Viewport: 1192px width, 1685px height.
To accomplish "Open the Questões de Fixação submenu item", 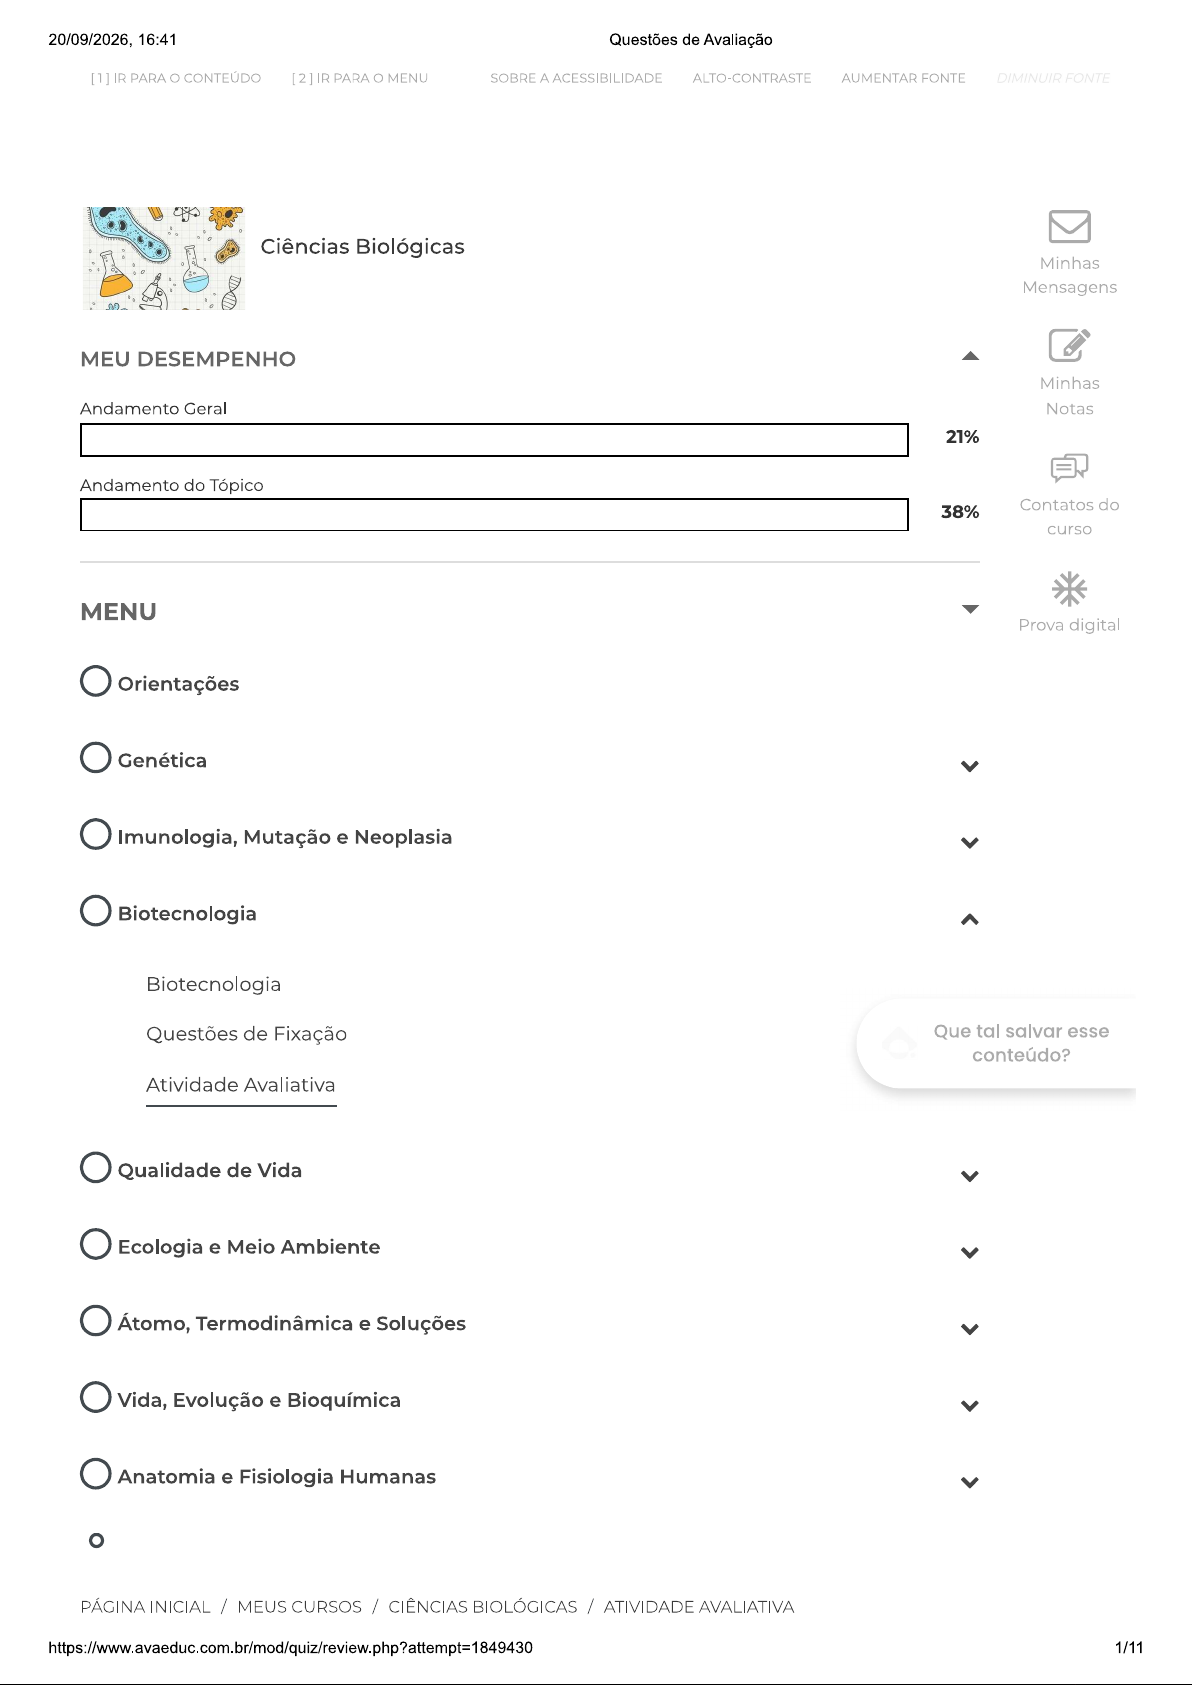I will click(x=246, y=1034).
